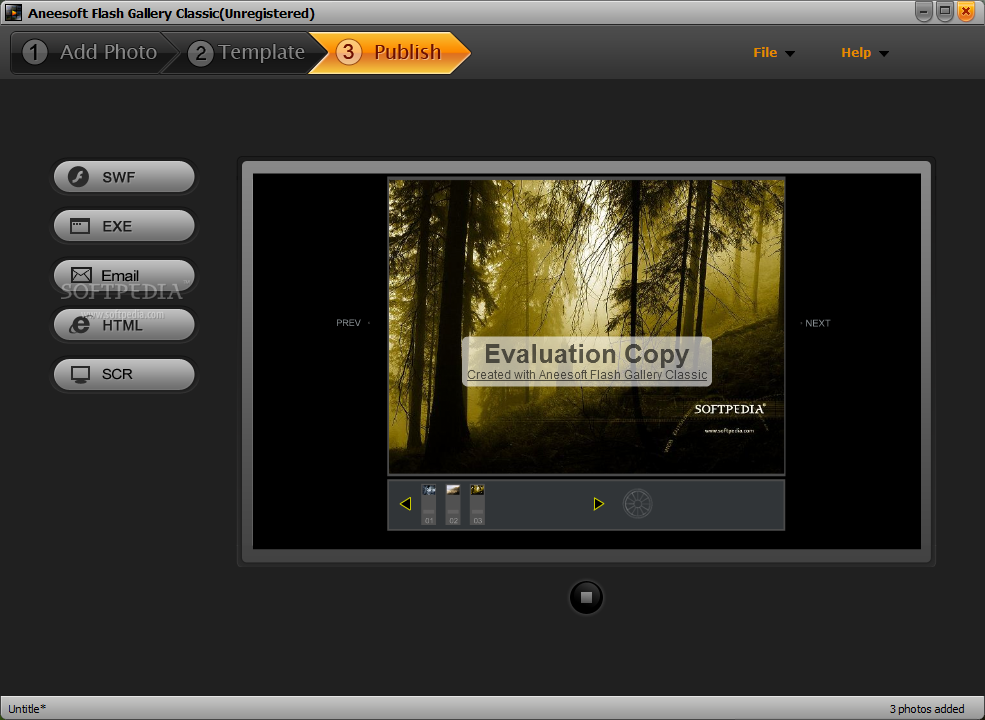Viewport: 985px width, 720px height.
Task: Click PREV to show previous photo
Action: pos(349,323)
